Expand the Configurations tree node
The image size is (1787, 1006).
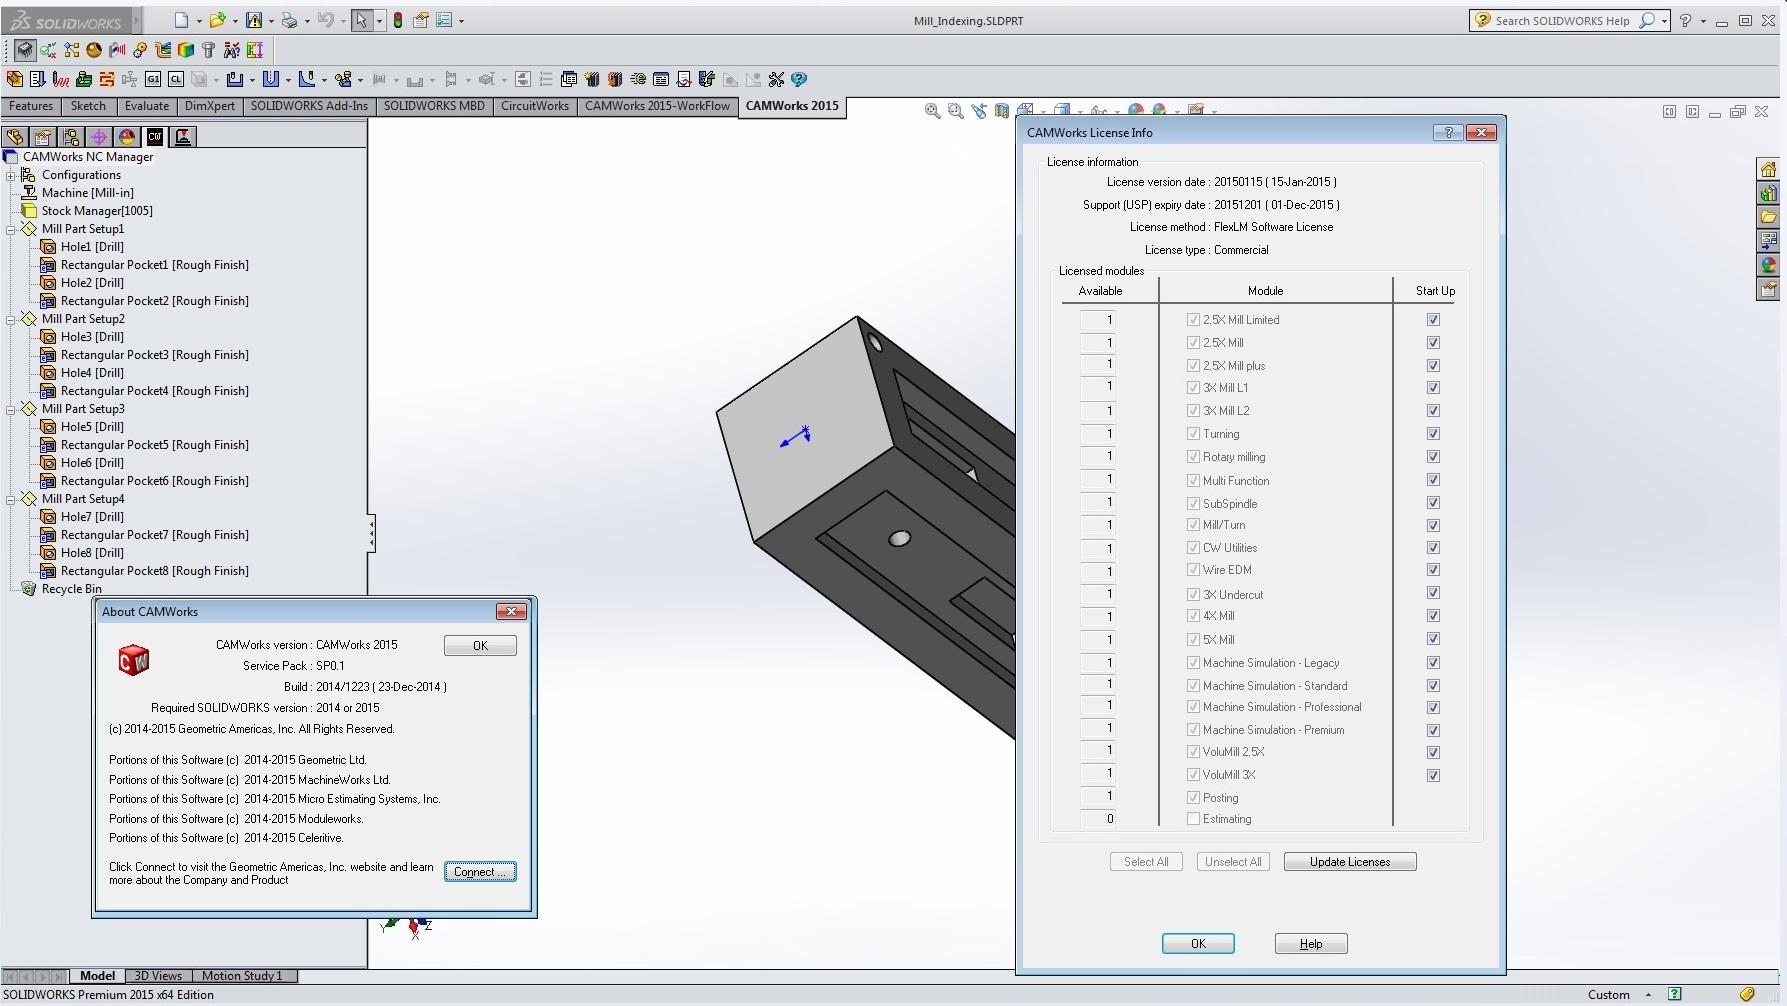[11, 175]
